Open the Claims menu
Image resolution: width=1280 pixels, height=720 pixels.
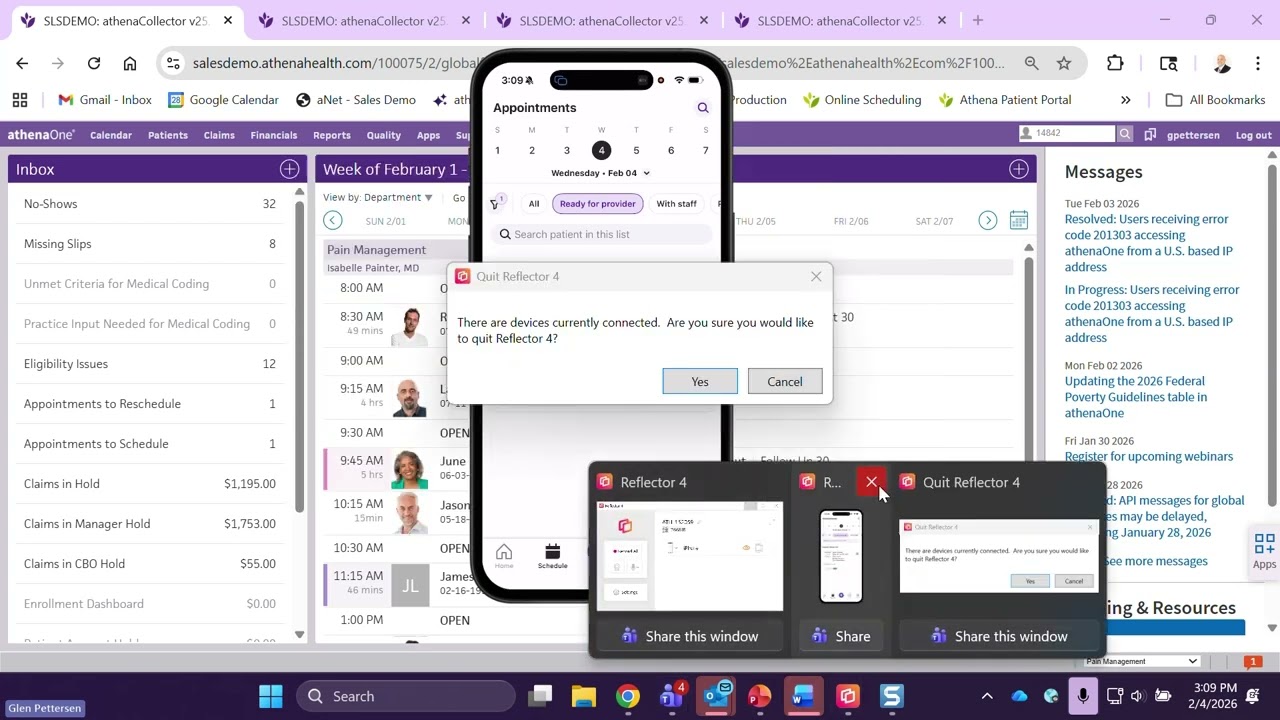[219, 135]
